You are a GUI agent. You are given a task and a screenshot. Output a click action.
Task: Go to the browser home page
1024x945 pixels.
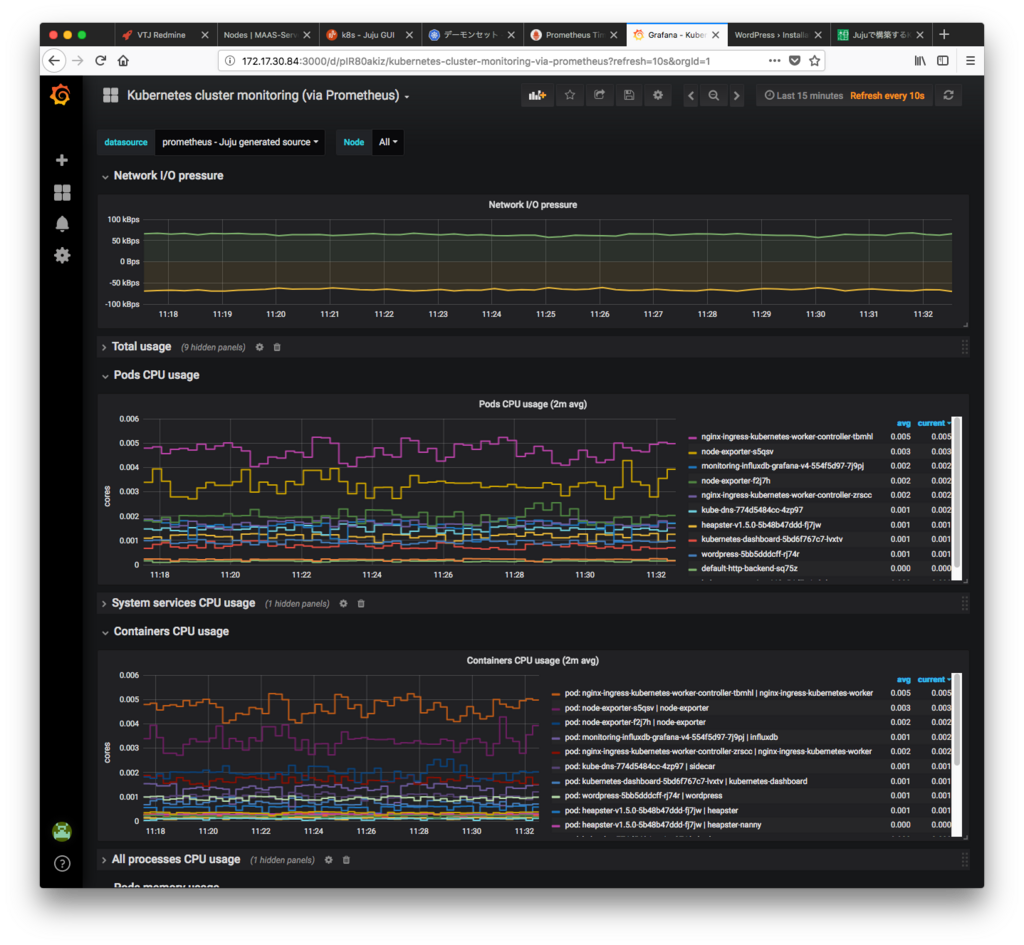123,61
